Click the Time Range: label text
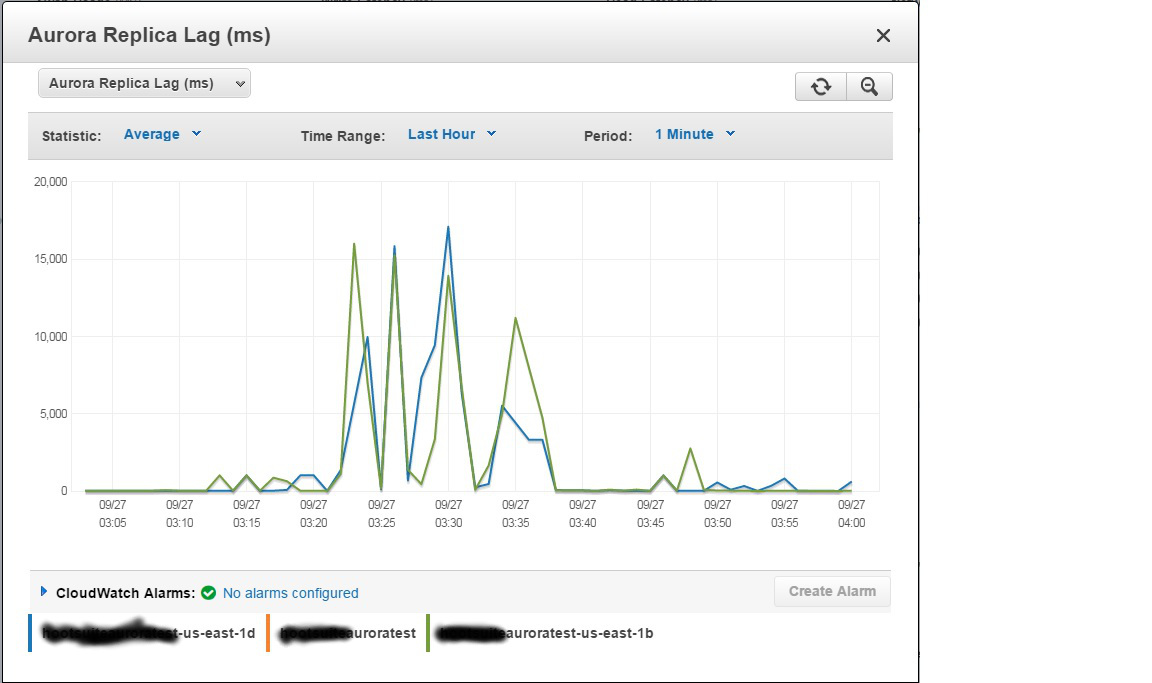The width and height of the screenshot is (1152, 683). tap(342, 136)
